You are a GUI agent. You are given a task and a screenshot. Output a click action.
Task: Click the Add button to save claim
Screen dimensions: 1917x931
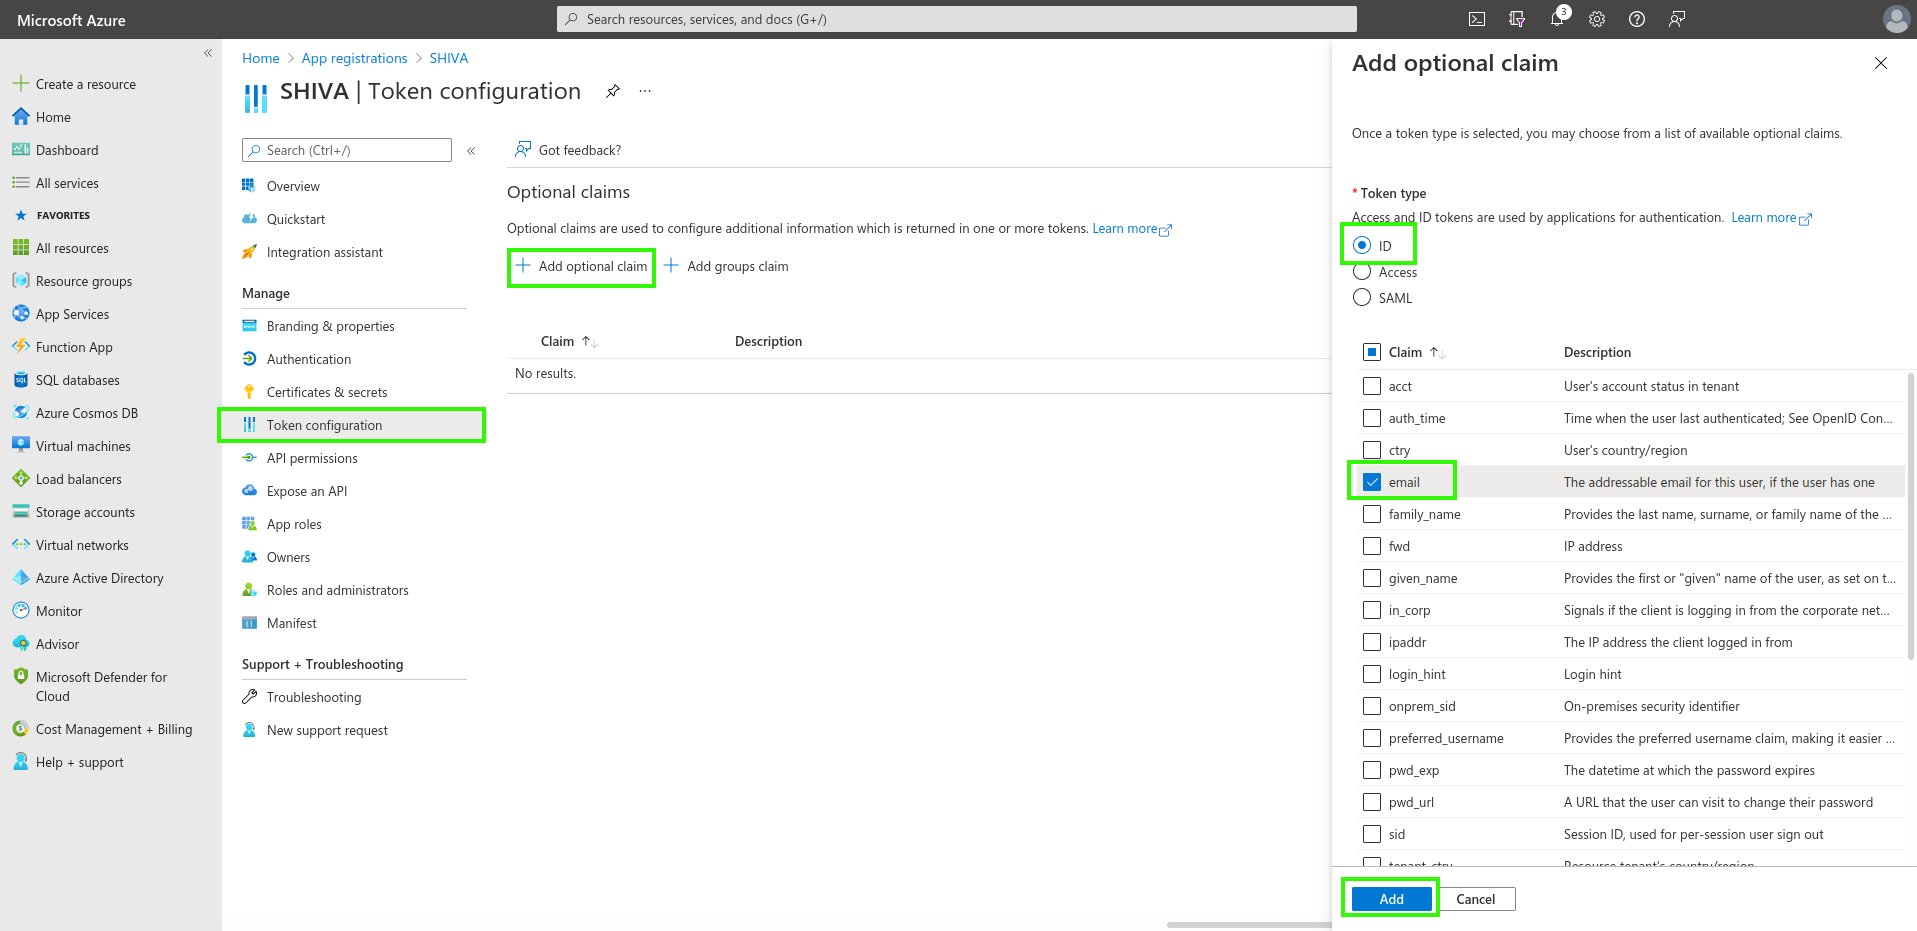[1391, 899]
